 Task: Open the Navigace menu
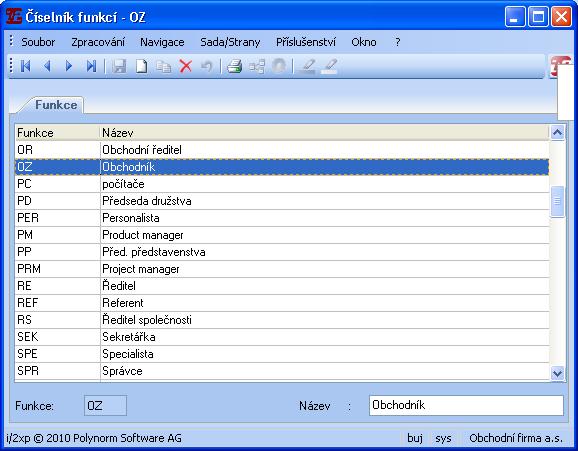(162, 42)
